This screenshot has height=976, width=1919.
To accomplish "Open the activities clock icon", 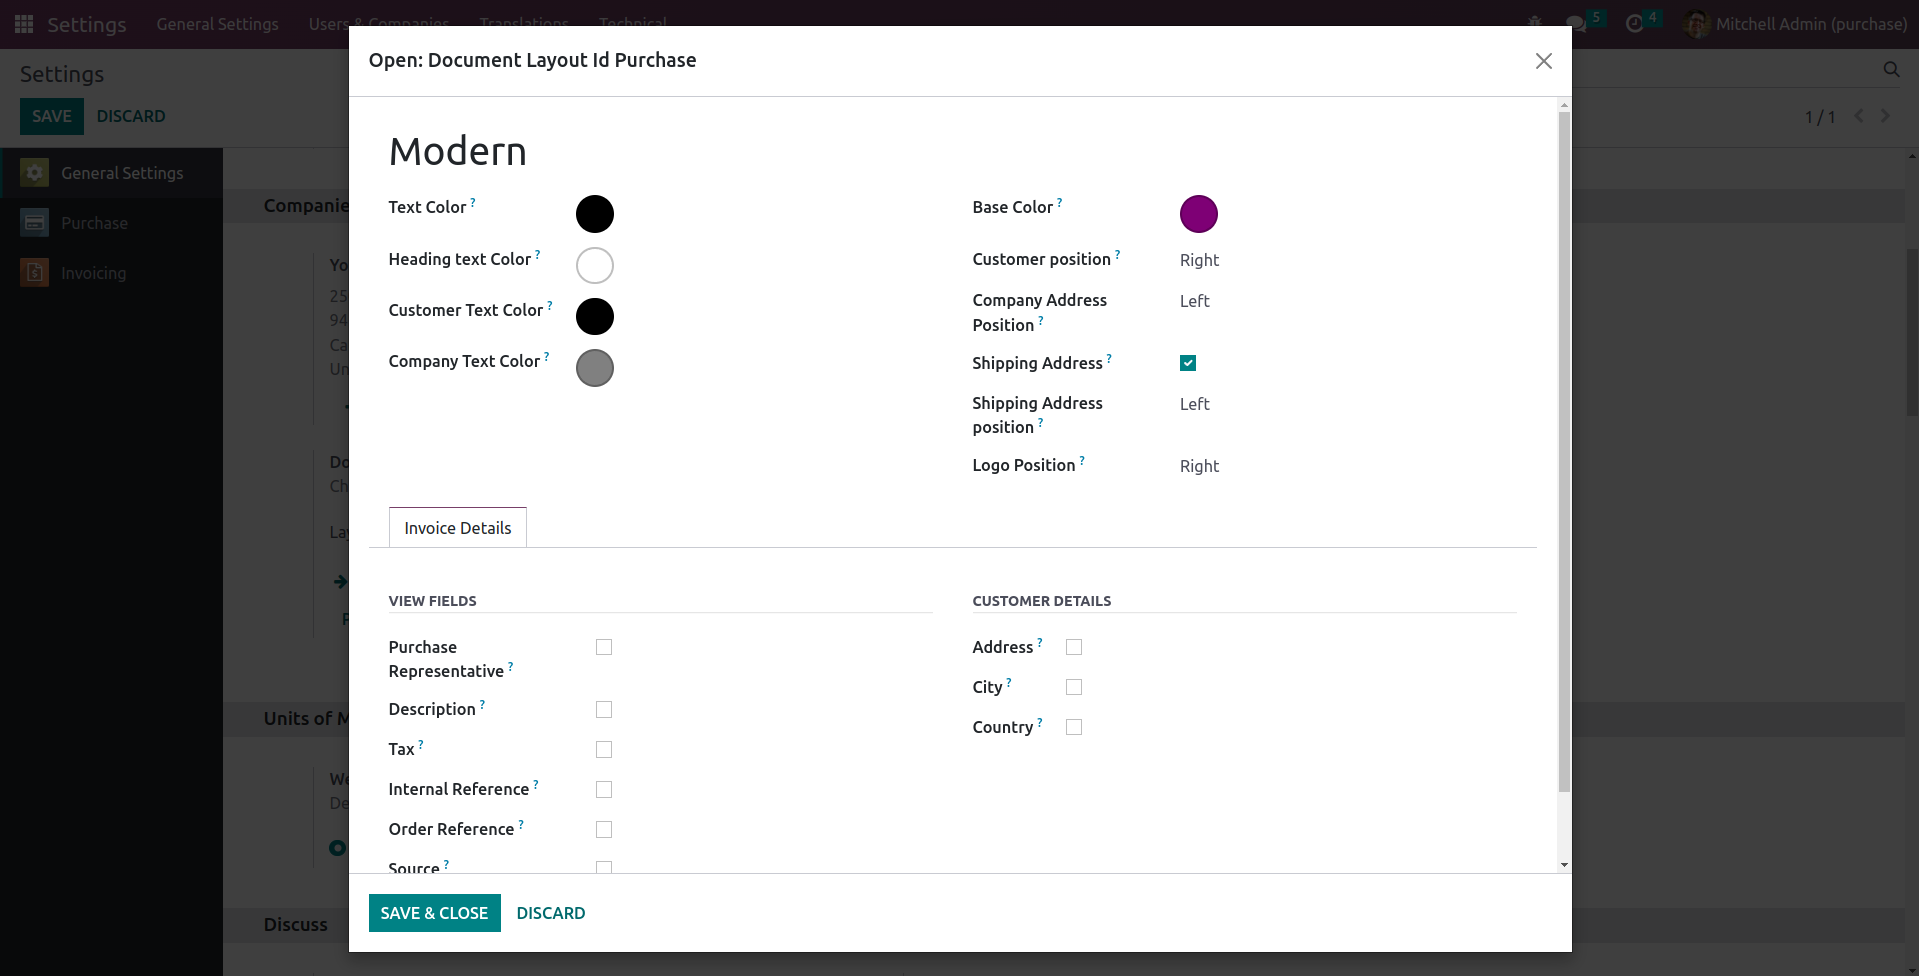I will coord(1635,24).
